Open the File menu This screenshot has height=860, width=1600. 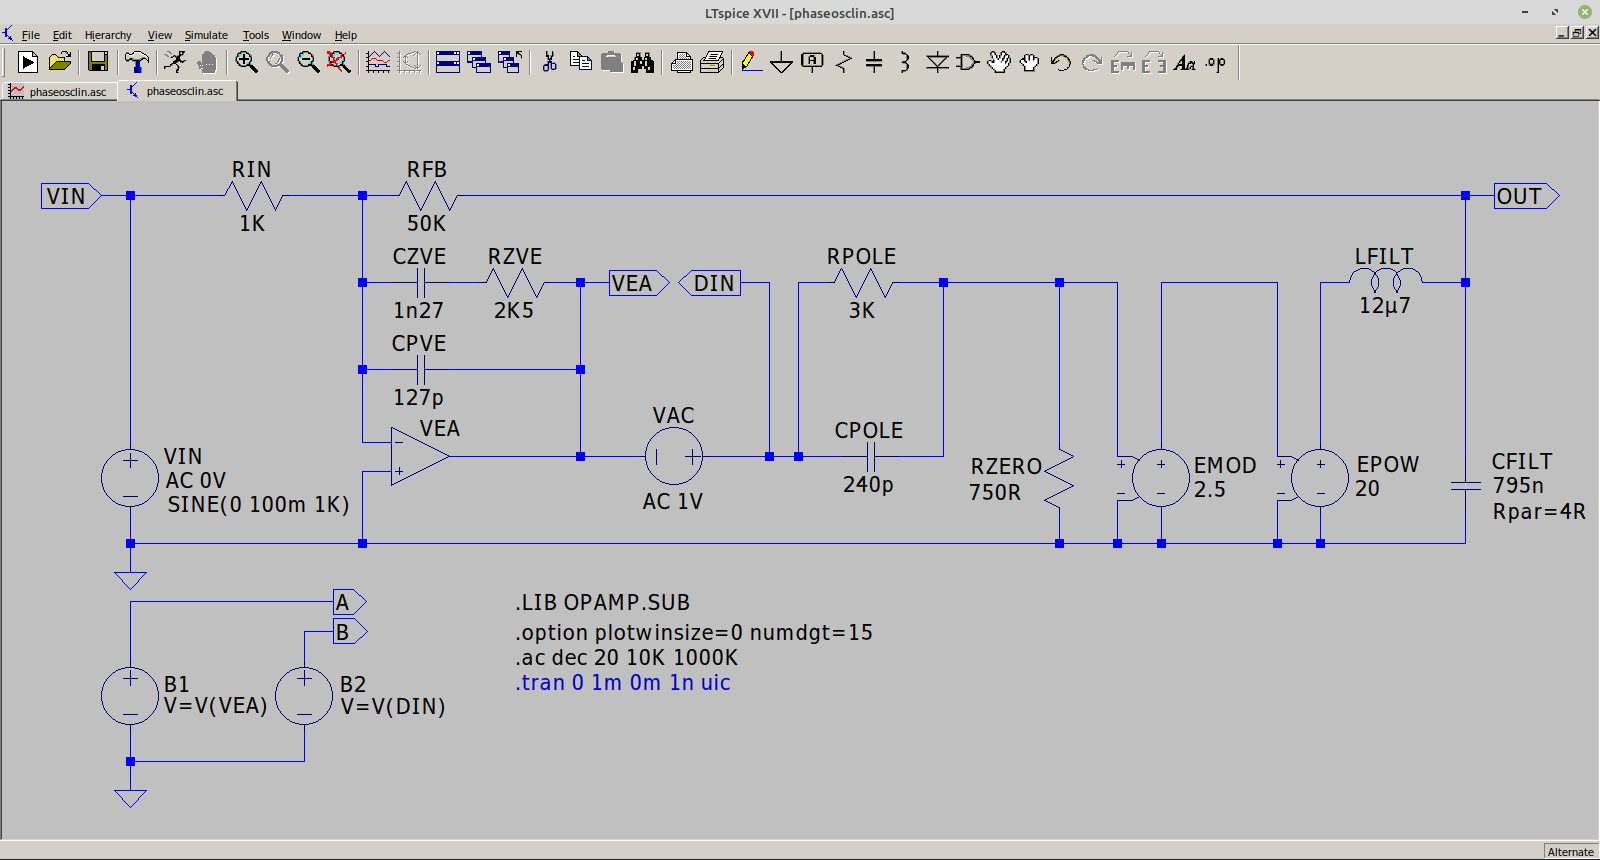click(31, 35)
